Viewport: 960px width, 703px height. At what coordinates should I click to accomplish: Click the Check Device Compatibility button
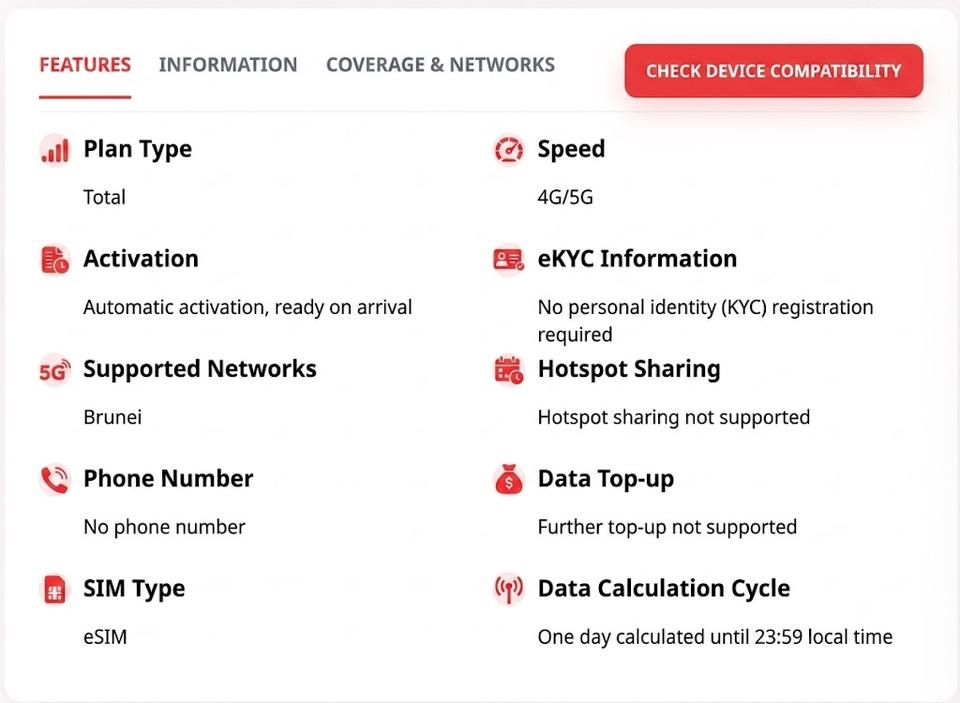(774, 70)
